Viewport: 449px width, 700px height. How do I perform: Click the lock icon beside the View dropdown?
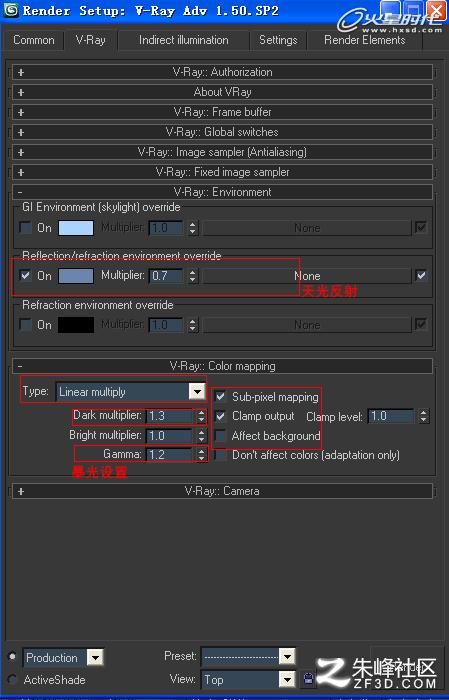pos(308,679)
